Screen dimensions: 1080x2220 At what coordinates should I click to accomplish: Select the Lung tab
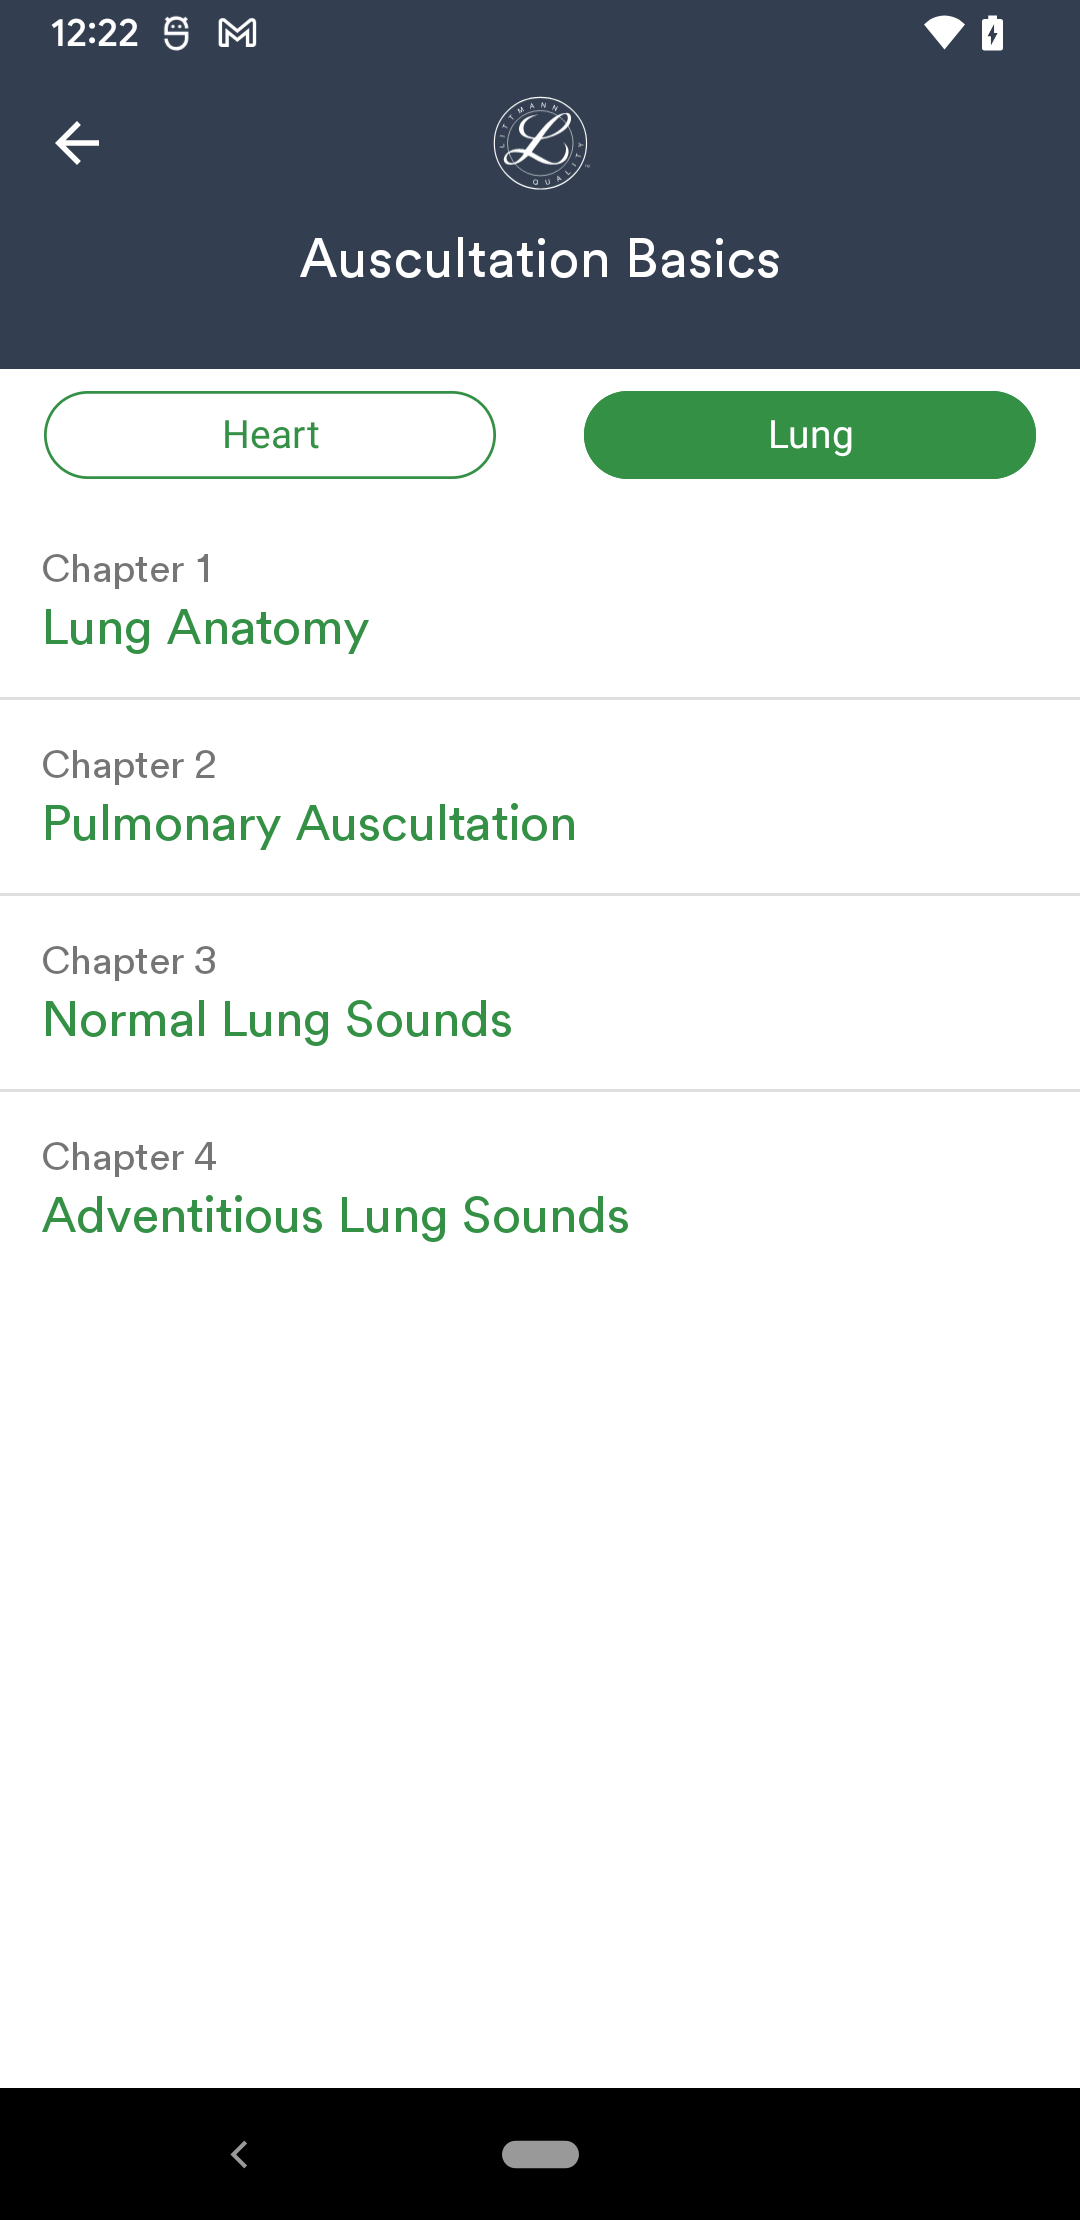(x=810, y=435)
